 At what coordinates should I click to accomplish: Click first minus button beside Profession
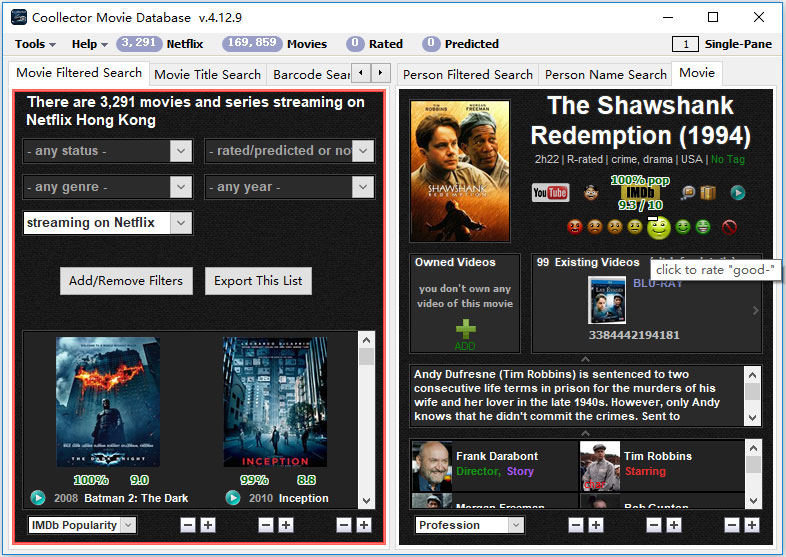coord(576,525)
